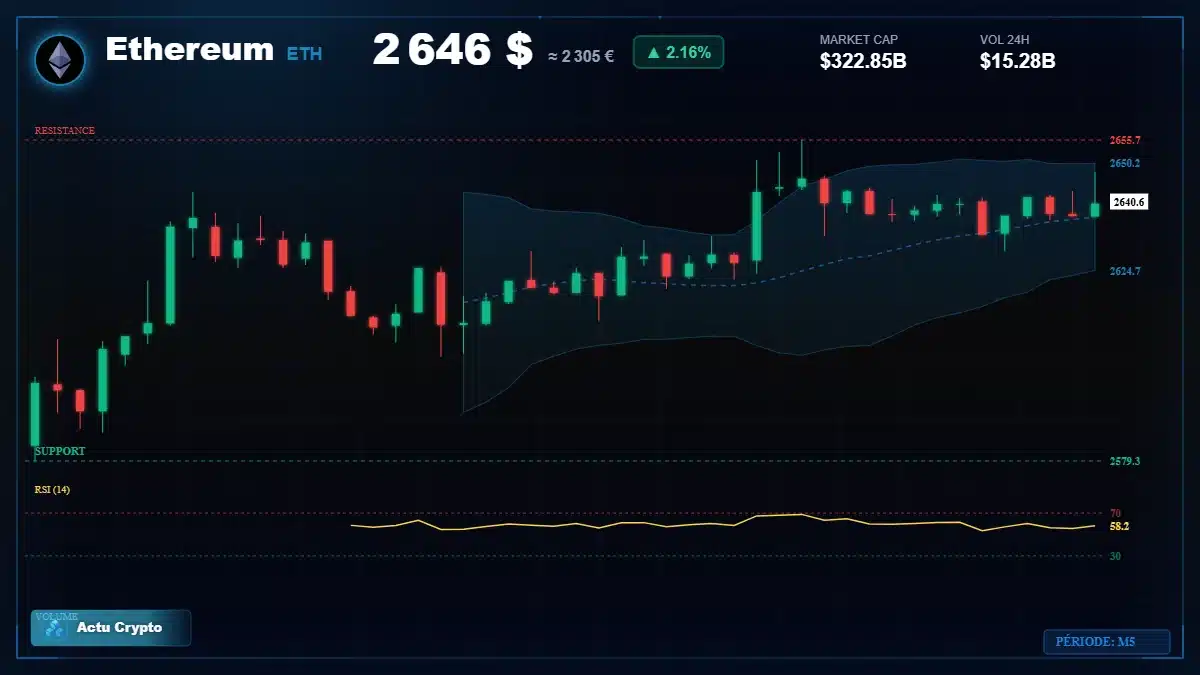Click the last green candlestick near 2640.6

tap(1095, 209)
